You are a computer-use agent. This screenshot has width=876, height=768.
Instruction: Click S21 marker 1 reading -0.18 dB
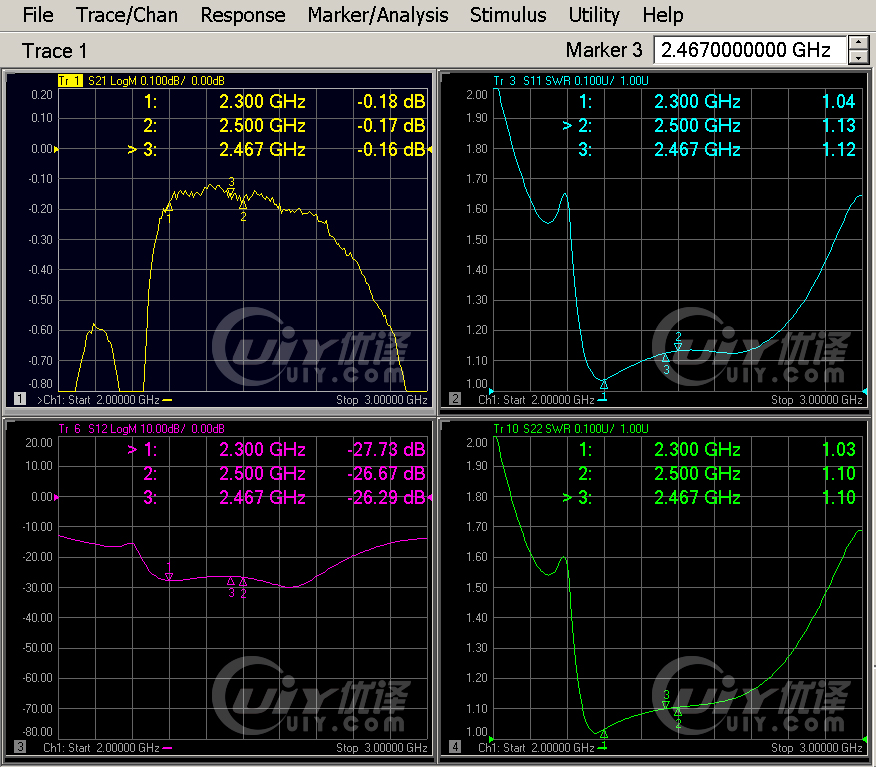[391, 102]
